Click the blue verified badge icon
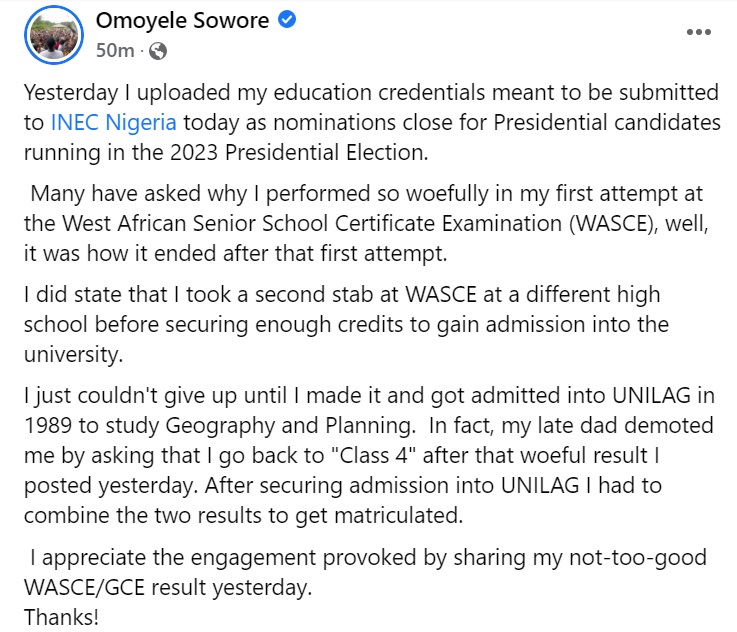This screenshot has height=632, width=737. click(287, 21)
